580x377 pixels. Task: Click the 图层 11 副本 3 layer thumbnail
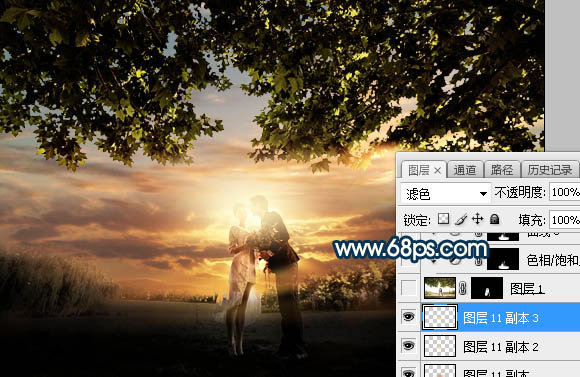pyautogui.click(x=440, y=317)
